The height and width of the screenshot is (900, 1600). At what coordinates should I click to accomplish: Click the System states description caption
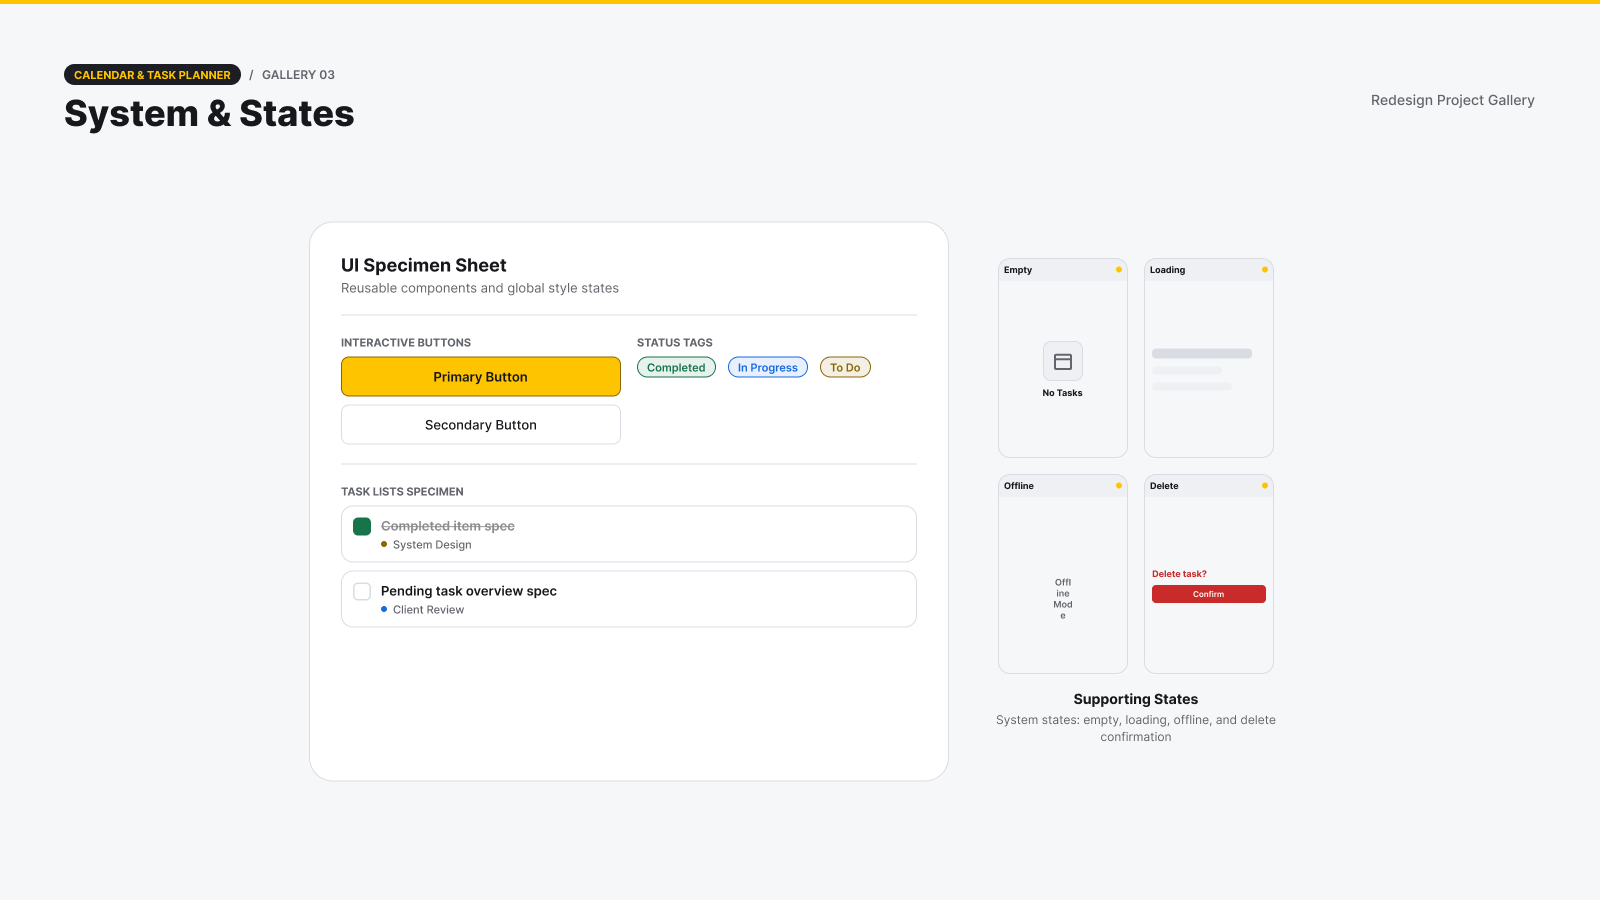point(1136,728)
